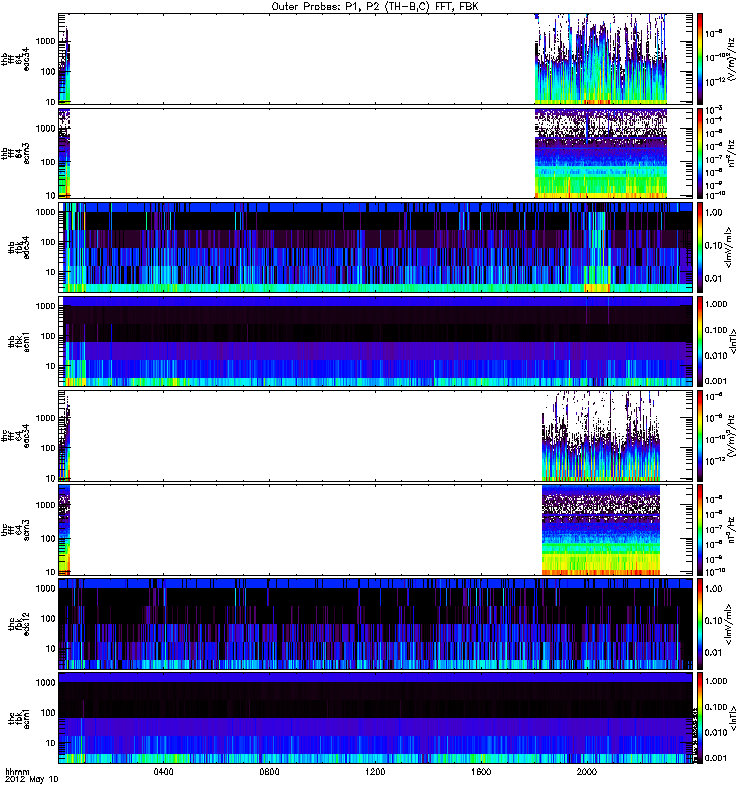Click the color bar of the thc fff edc34 panel

[700, 436]
